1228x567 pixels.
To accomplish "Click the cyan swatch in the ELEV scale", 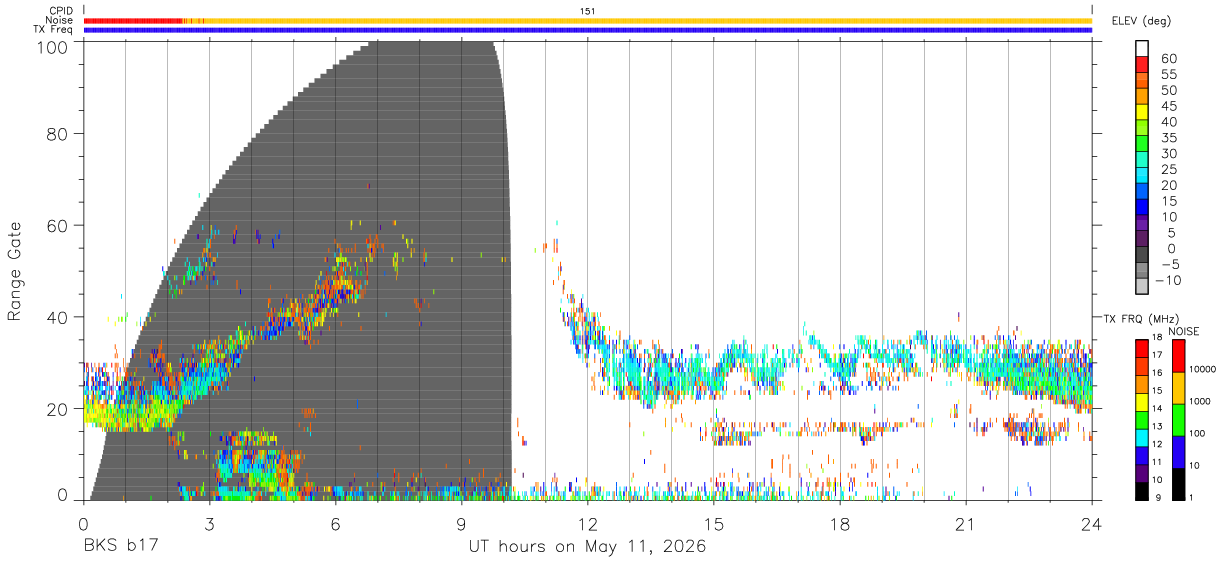I will pyautogui.click(x=1142, y=175).
